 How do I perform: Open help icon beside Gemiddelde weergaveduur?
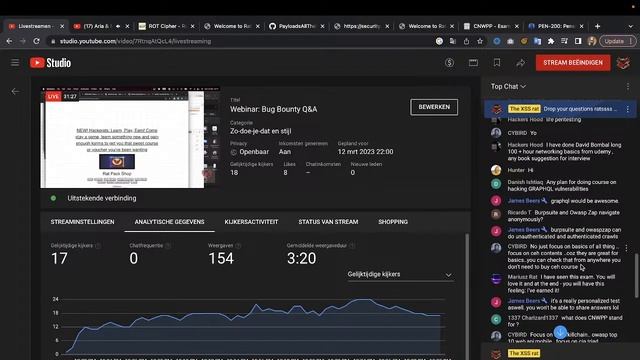tap(352, 246)
